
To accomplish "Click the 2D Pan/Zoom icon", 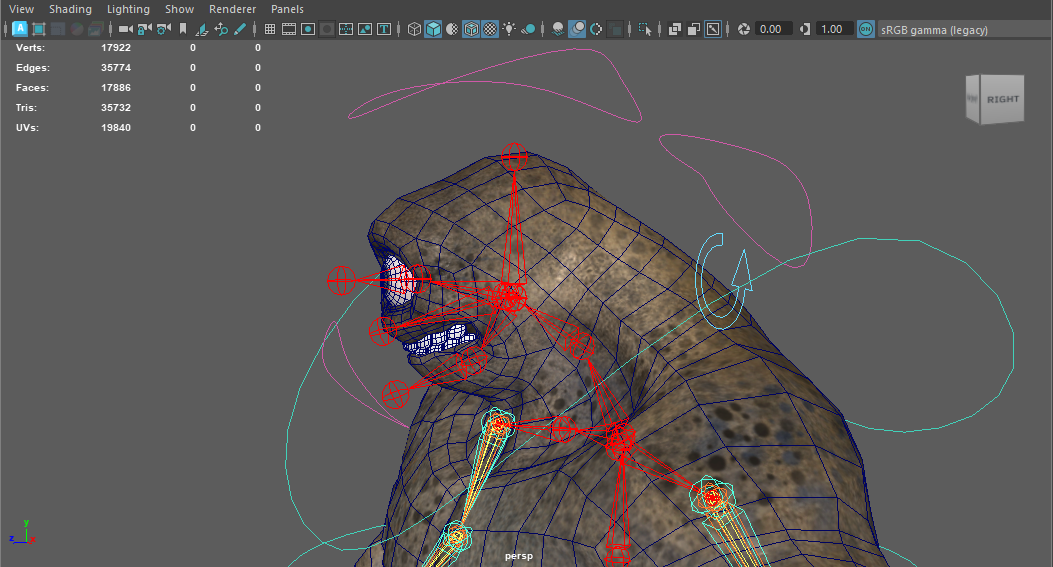I will point(221,29).
